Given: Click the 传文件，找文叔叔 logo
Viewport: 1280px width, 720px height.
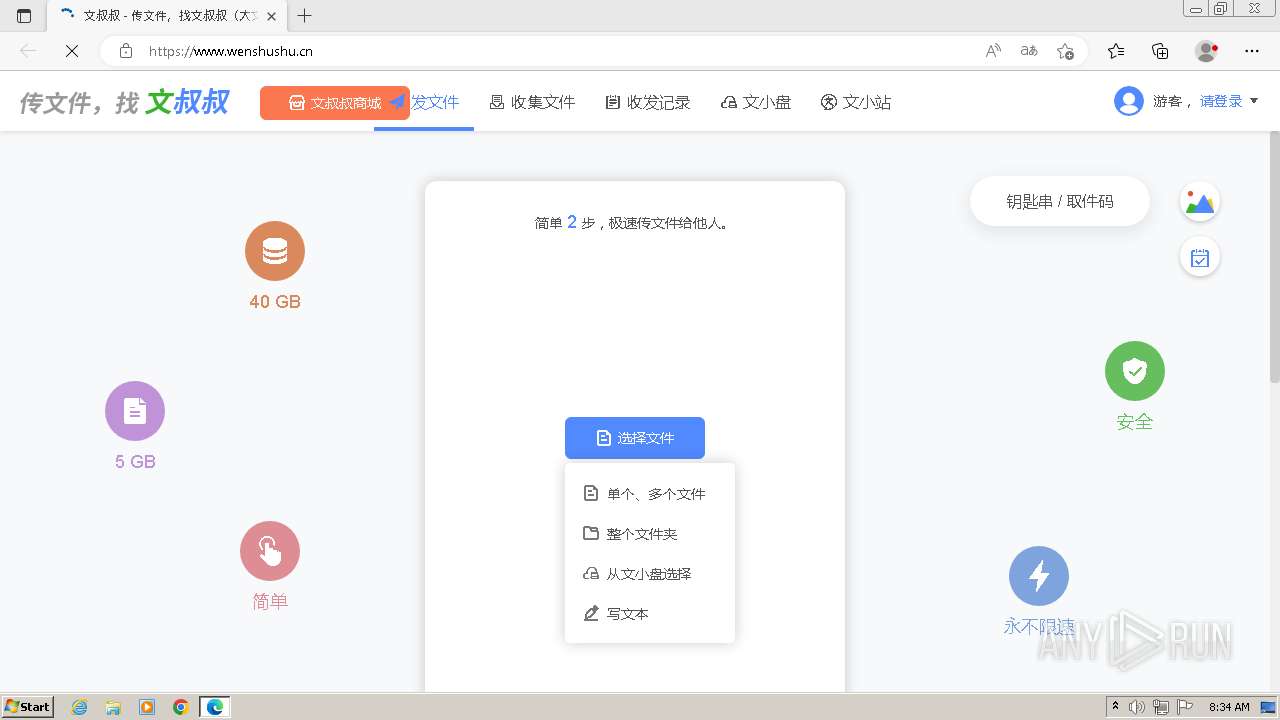Looking at the screenshot, I should coord(125,102).
